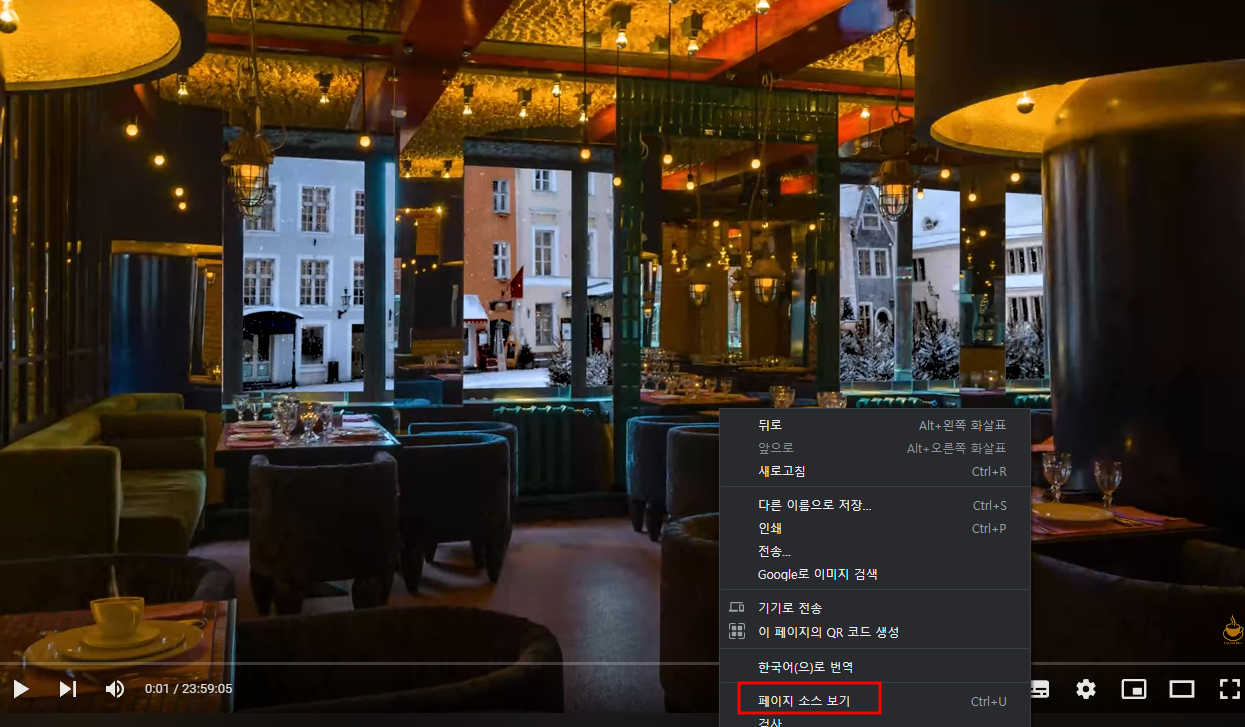Image resolution: width=1245 pixels, height=727 pixels.
Task: Skip to the next video
Action: coord(67,688)
